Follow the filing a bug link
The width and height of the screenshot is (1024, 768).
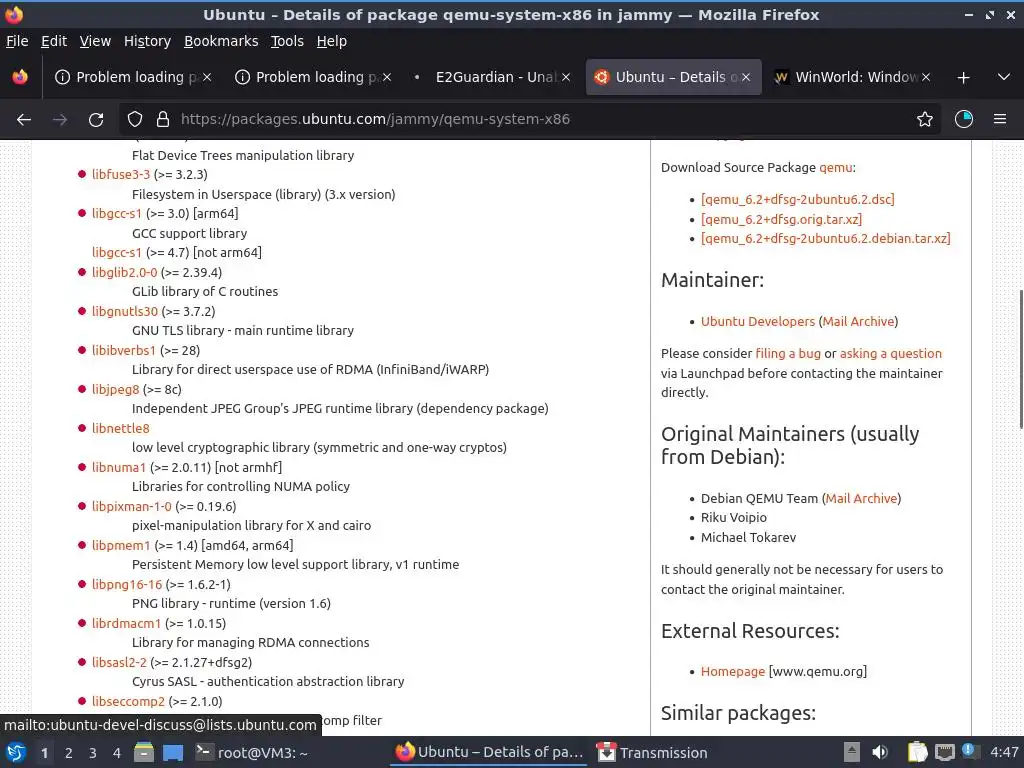788,353
